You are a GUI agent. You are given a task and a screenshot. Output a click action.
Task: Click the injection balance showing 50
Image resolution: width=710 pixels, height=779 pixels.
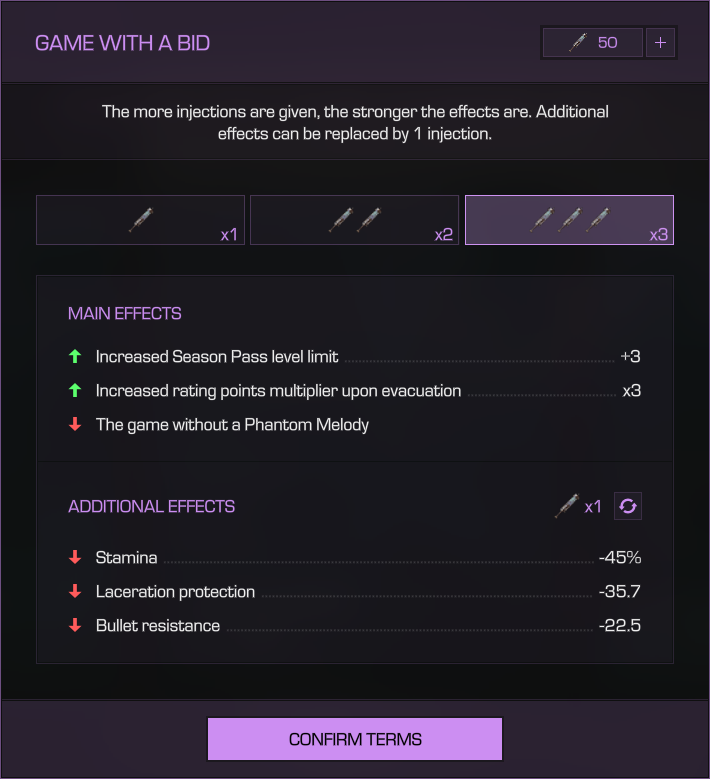coord(593,43)
